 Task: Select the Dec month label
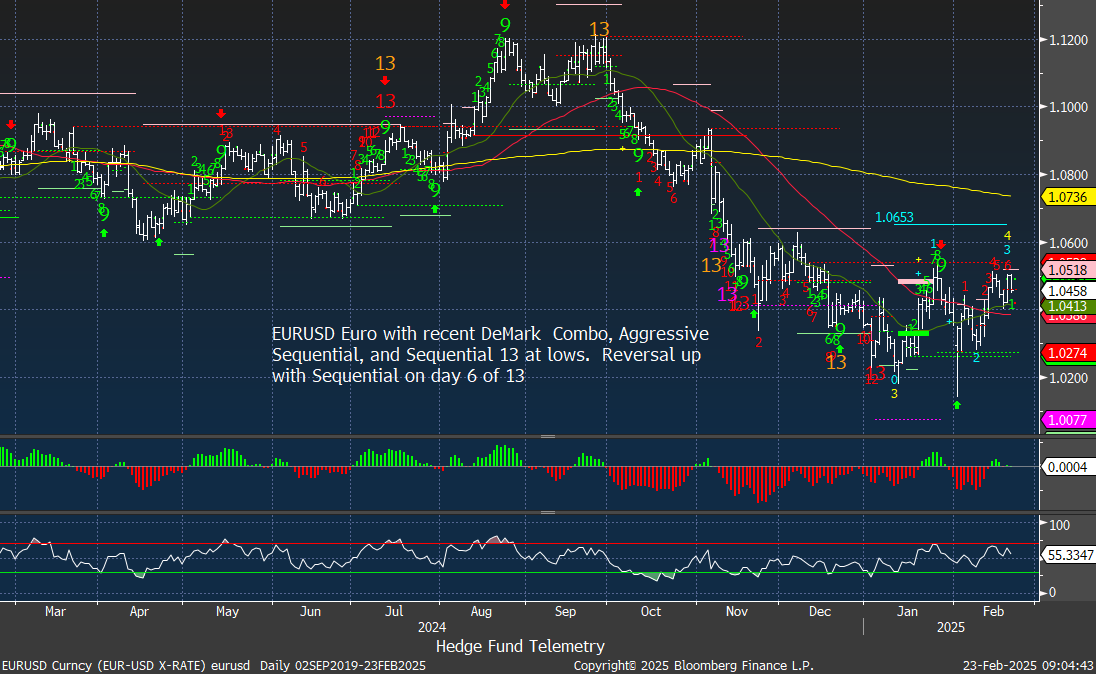[x=820, y=611]
